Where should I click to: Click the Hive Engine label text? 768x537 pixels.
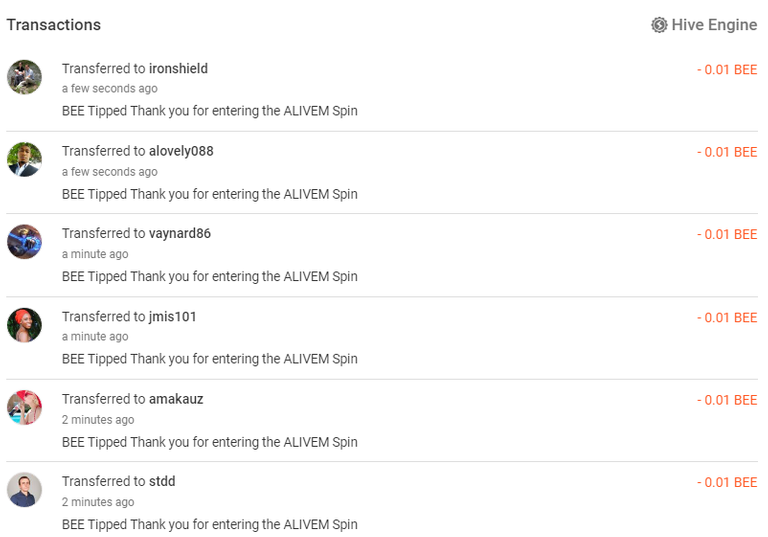(714, 24)
